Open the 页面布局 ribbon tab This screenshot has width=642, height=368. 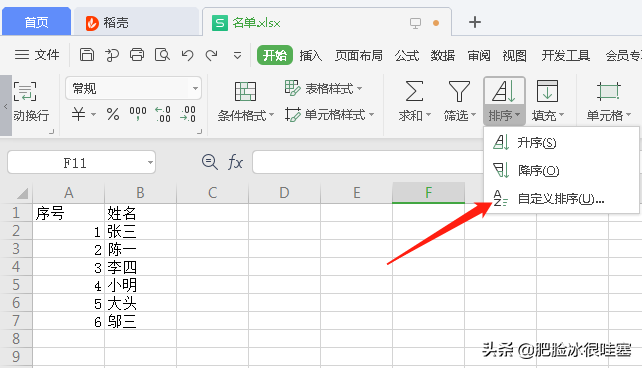click(359, 55)
